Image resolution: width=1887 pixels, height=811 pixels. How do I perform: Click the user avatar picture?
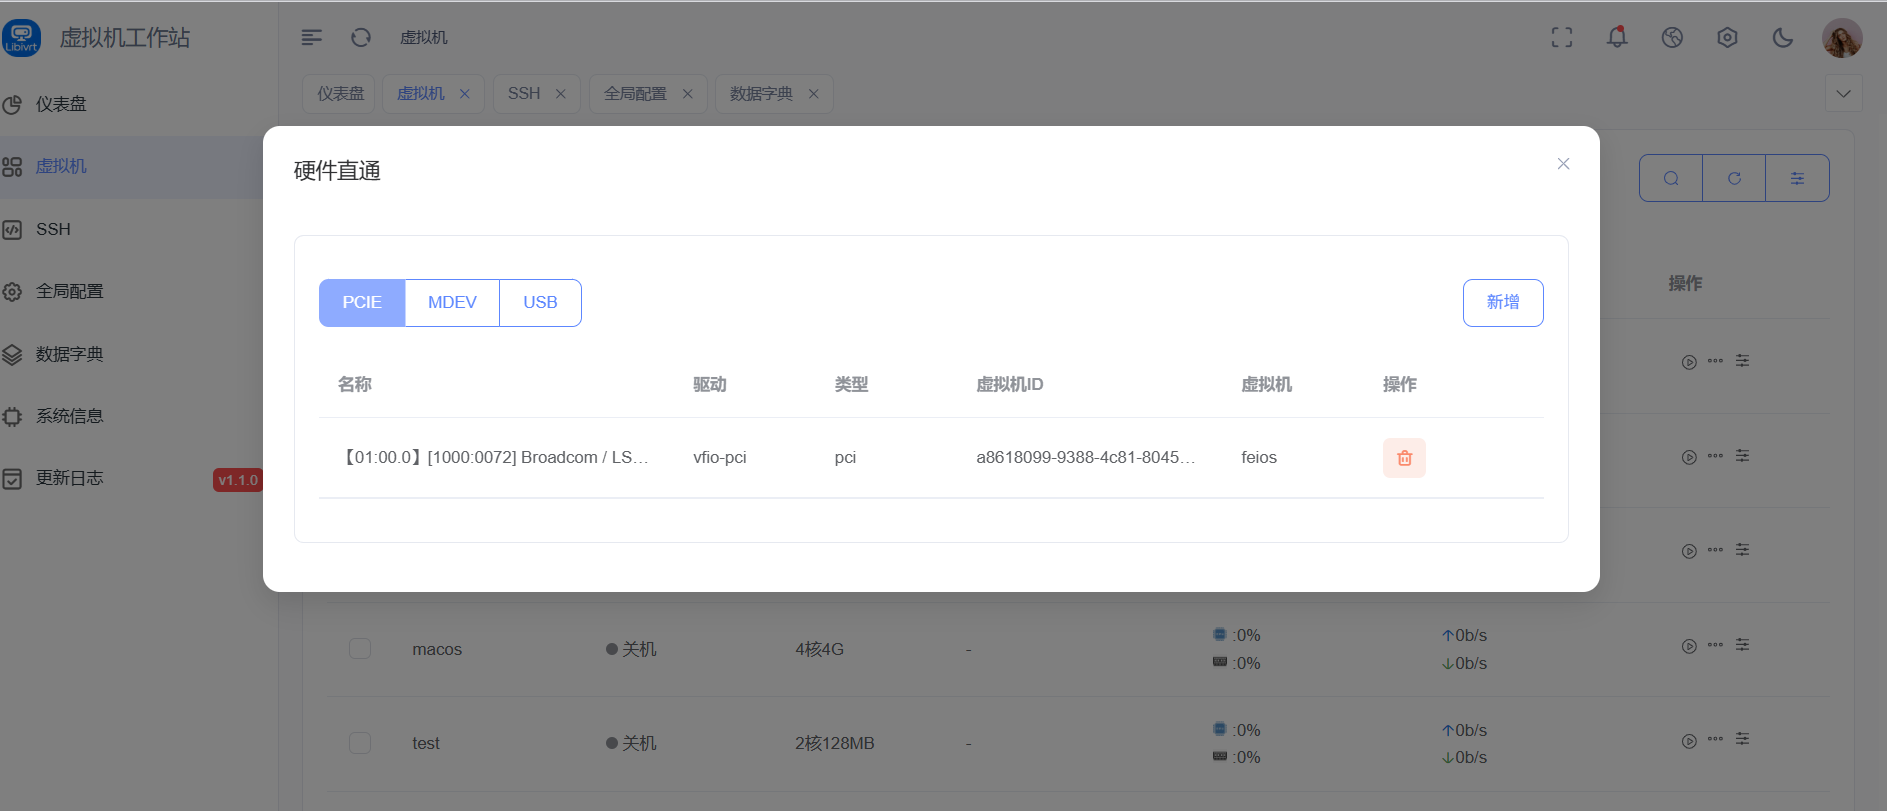click(1841, 38)
